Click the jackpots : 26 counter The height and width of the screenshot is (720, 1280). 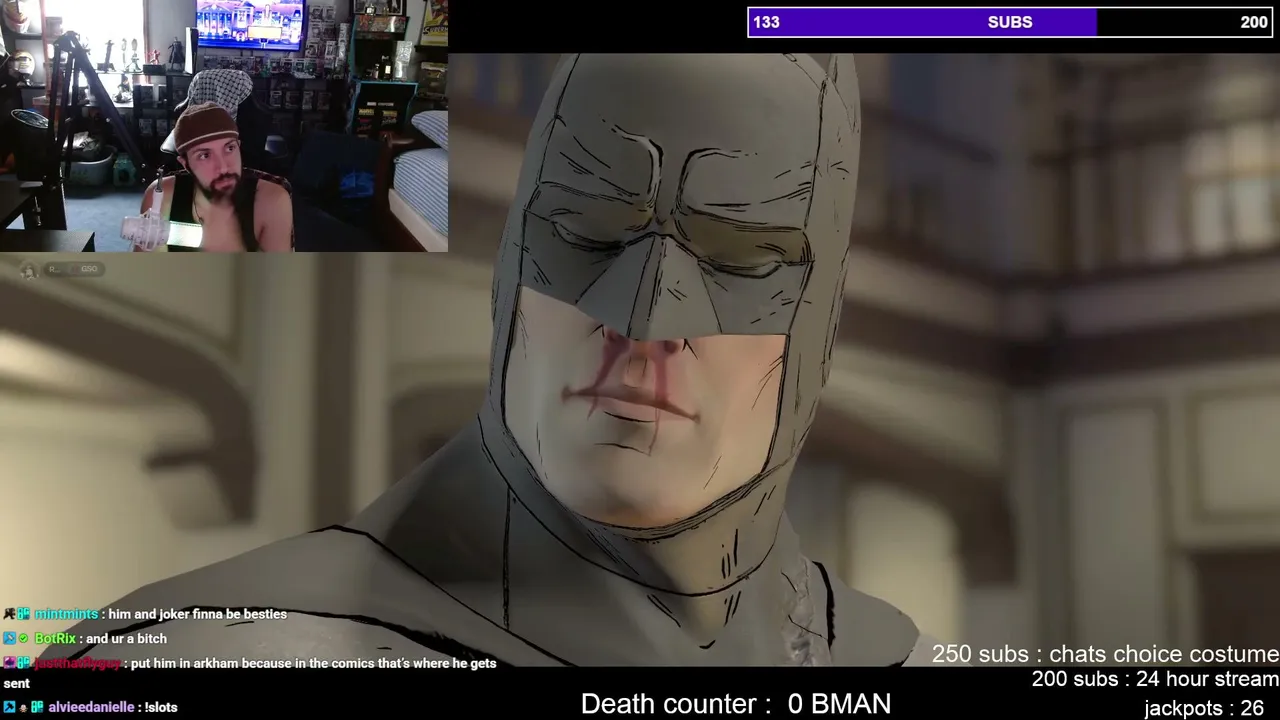coord(1204,708)
